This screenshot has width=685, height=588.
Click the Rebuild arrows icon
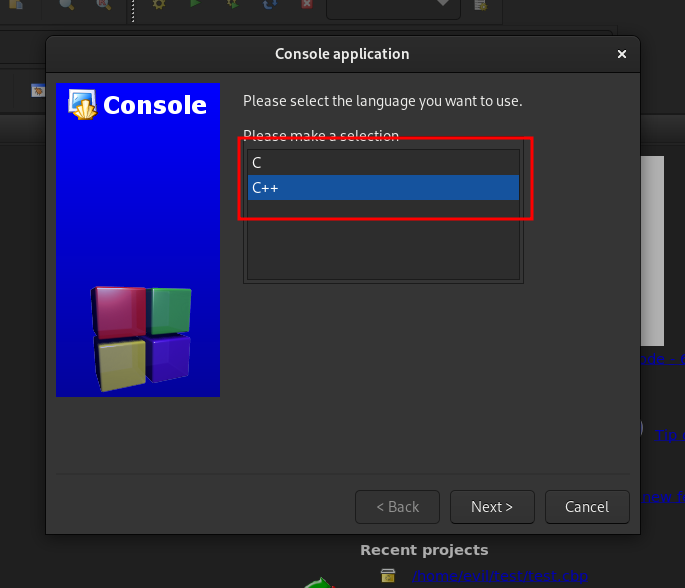click(x=270, y=5)
